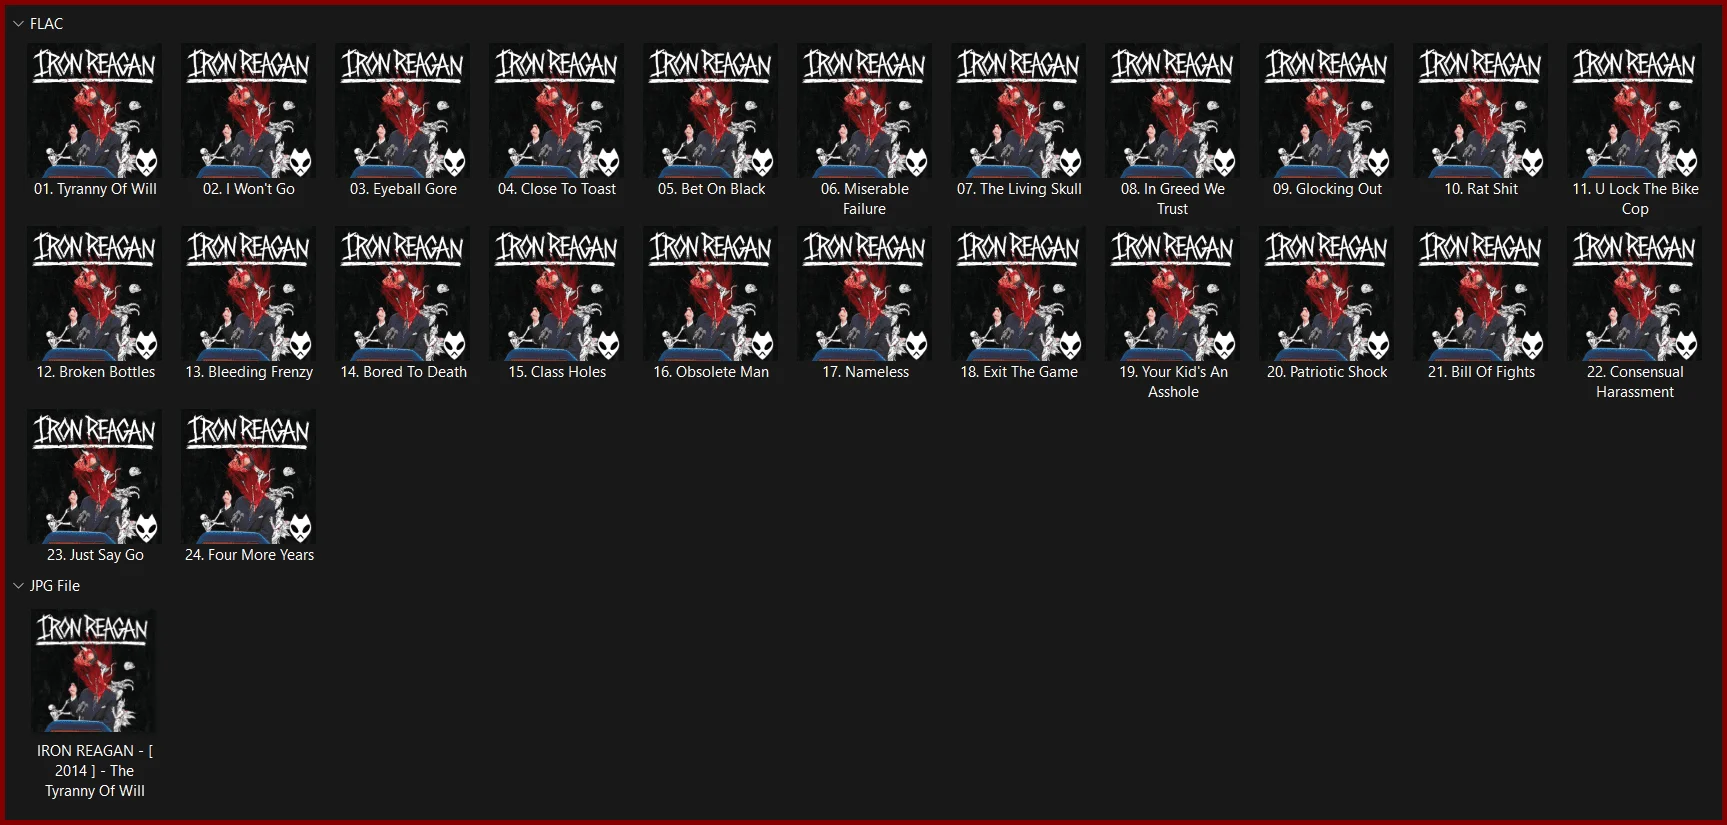Click the filename text 09. Glocking Out
Viewport: 1727px width, 825px height.
click(1327, 189)
